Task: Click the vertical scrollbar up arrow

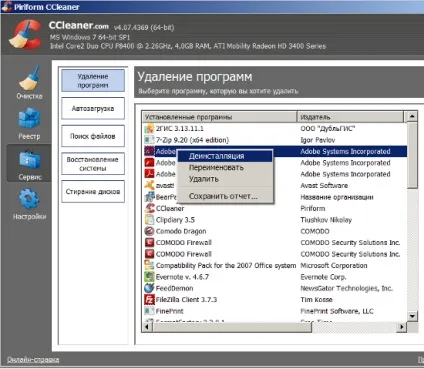Action: click(x=412, y=117)
